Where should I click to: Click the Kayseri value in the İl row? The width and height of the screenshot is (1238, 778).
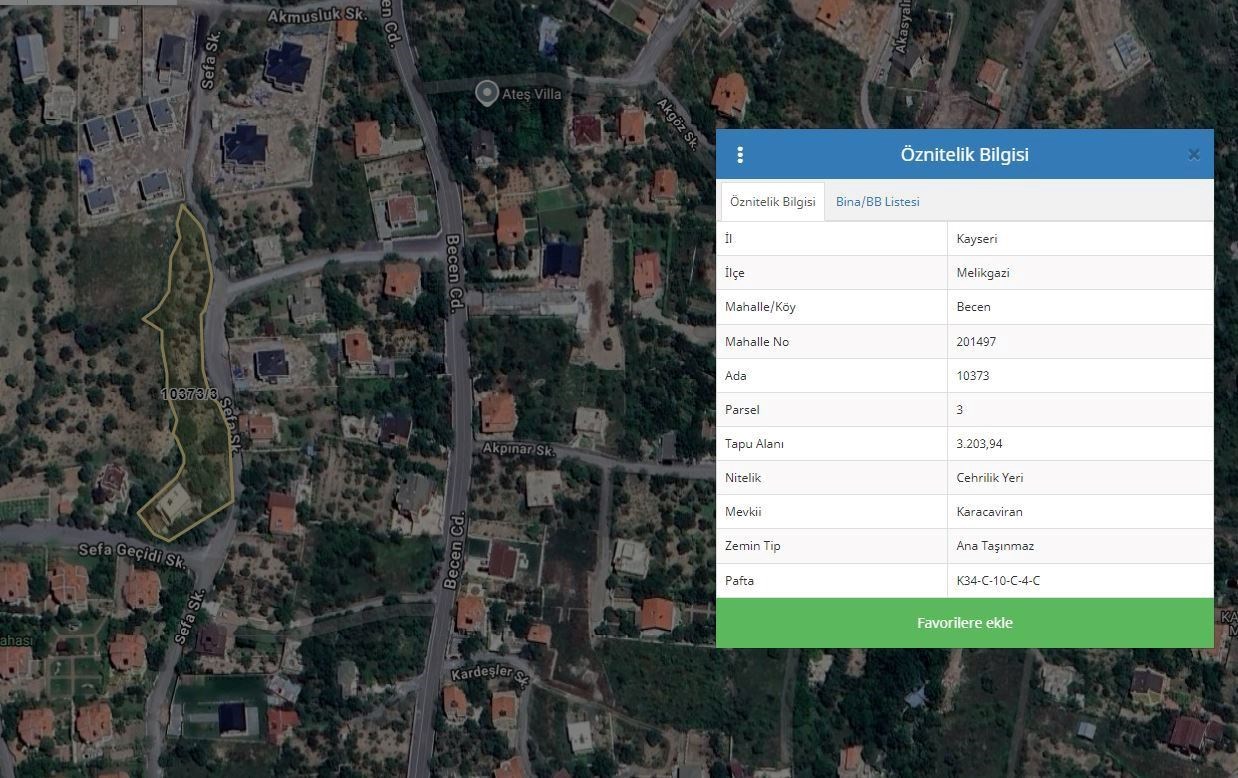977,239
